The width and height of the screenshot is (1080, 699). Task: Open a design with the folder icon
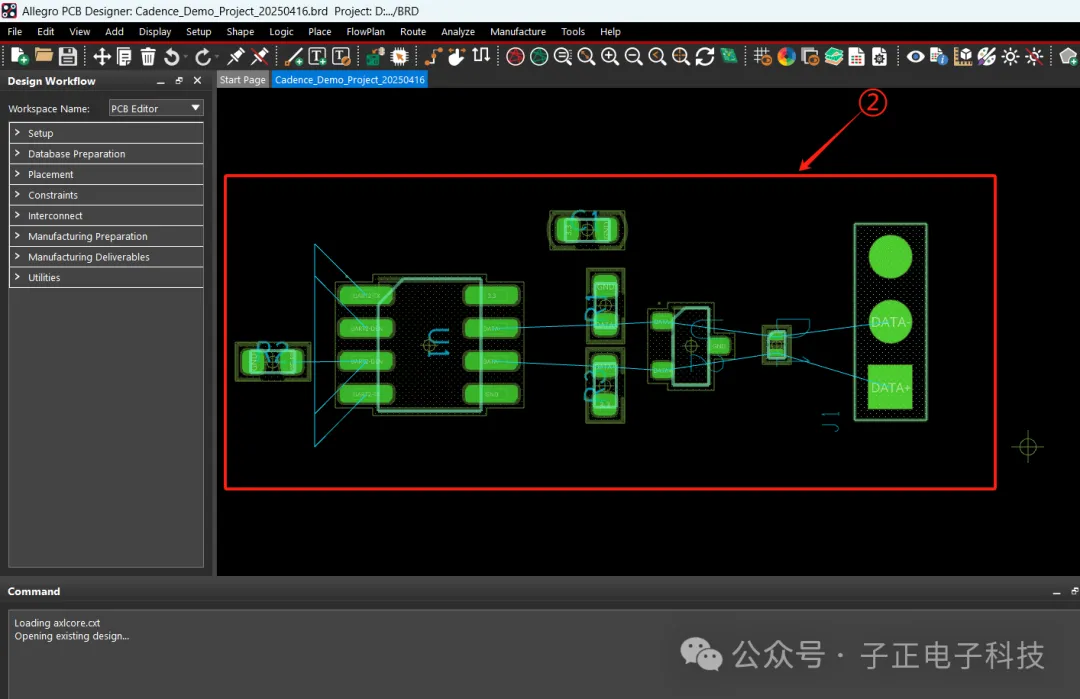click(43, 56)
